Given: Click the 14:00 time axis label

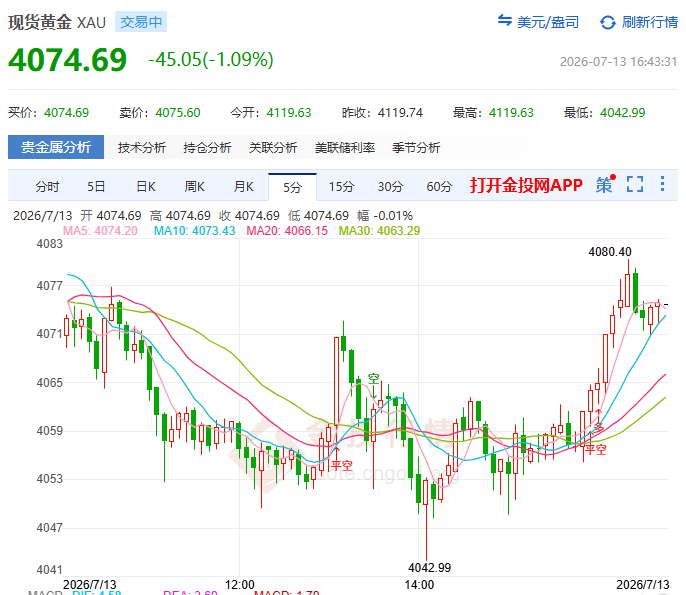Looking at the screenshot, I should 419,585.
